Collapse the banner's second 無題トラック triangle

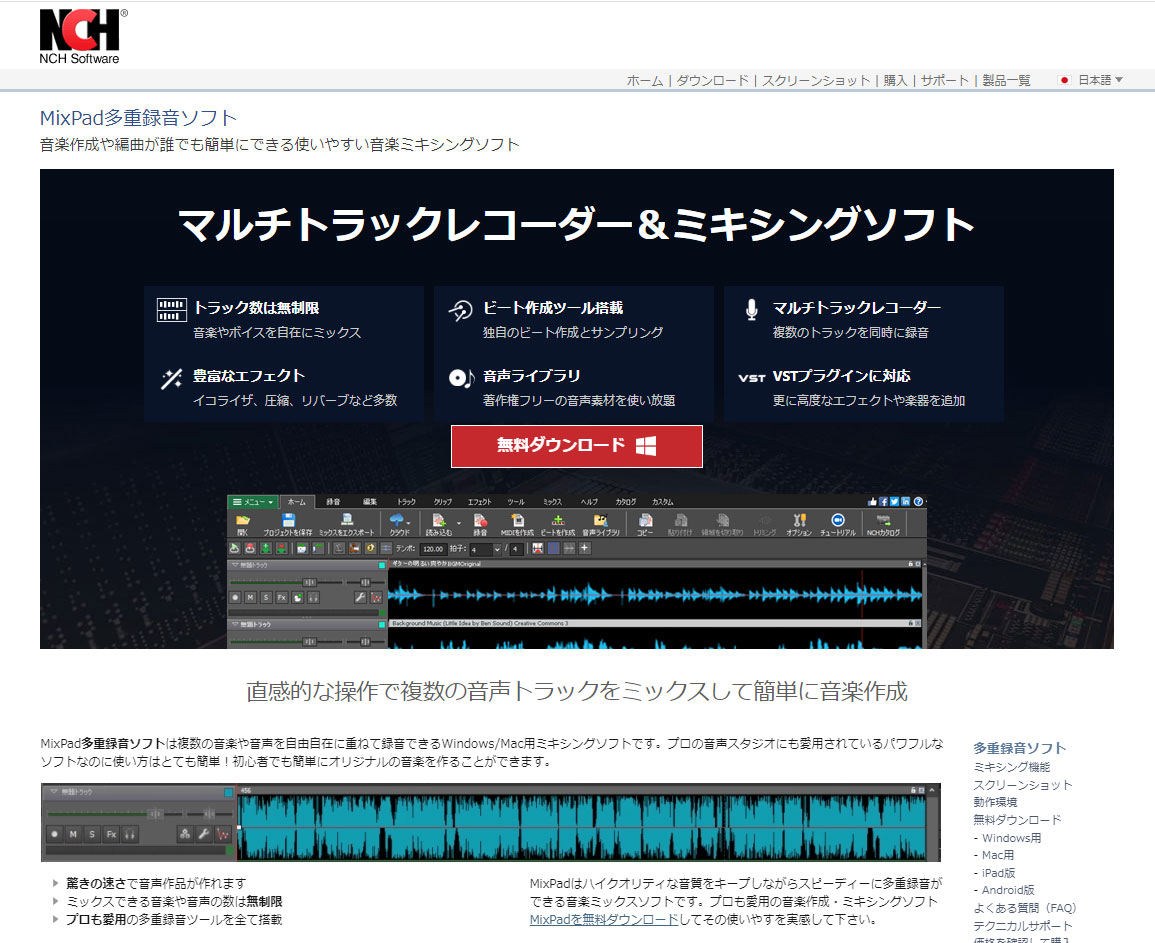[235, 624]
